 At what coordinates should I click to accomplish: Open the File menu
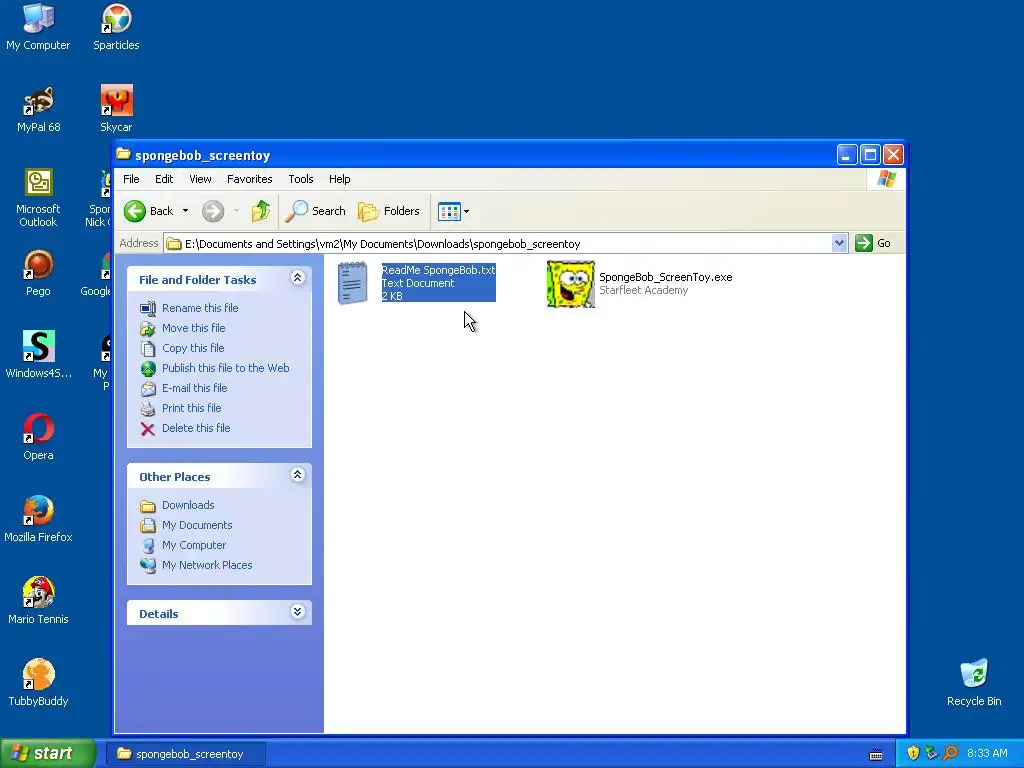(x=131, y=179)
